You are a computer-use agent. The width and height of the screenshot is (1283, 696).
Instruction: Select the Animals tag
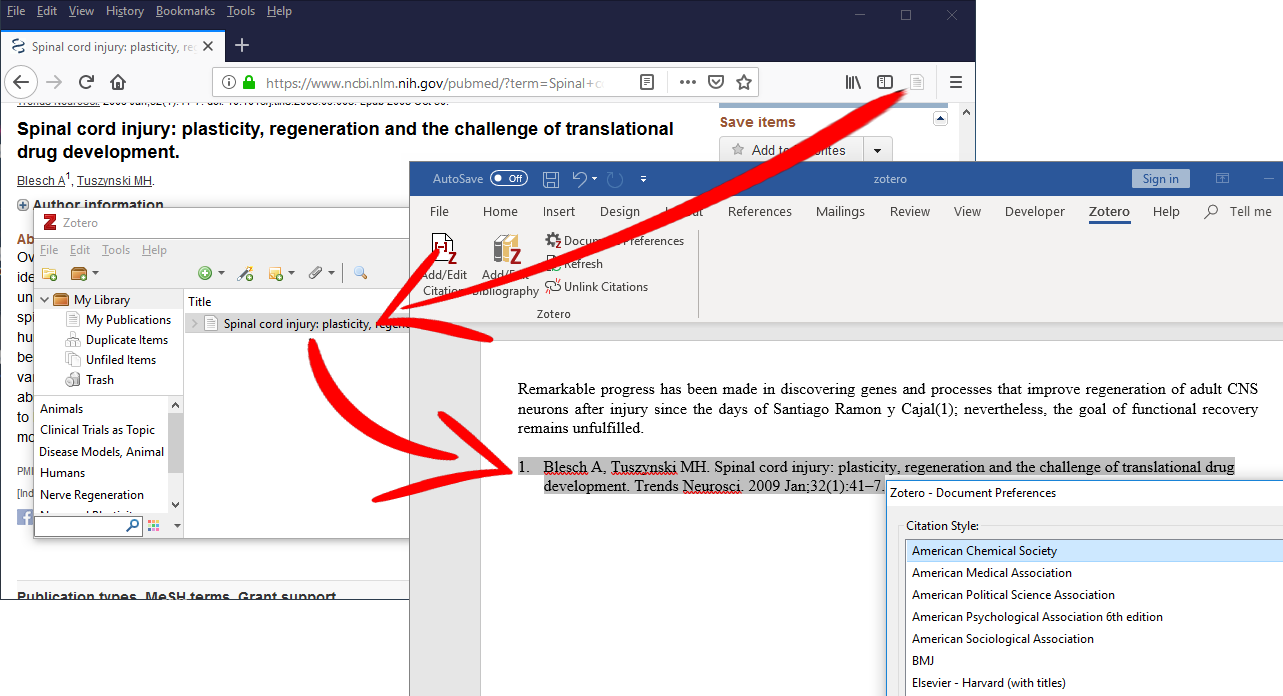[61, 409]
